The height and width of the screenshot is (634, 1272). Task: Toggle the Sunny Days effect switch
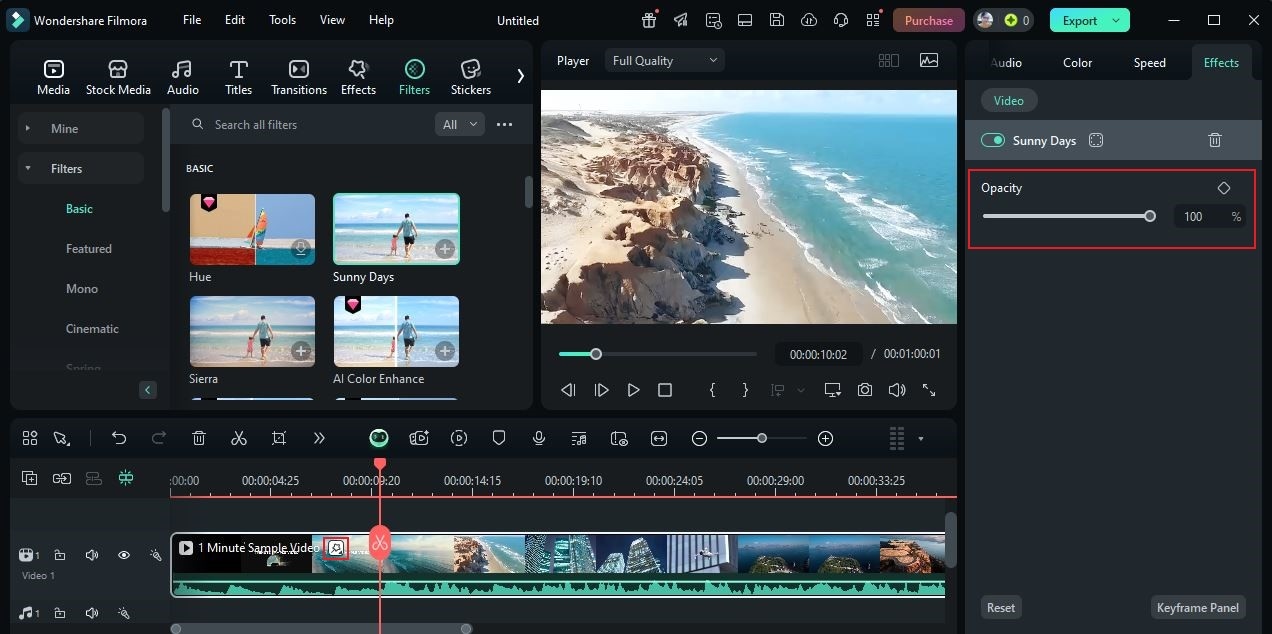993,141
